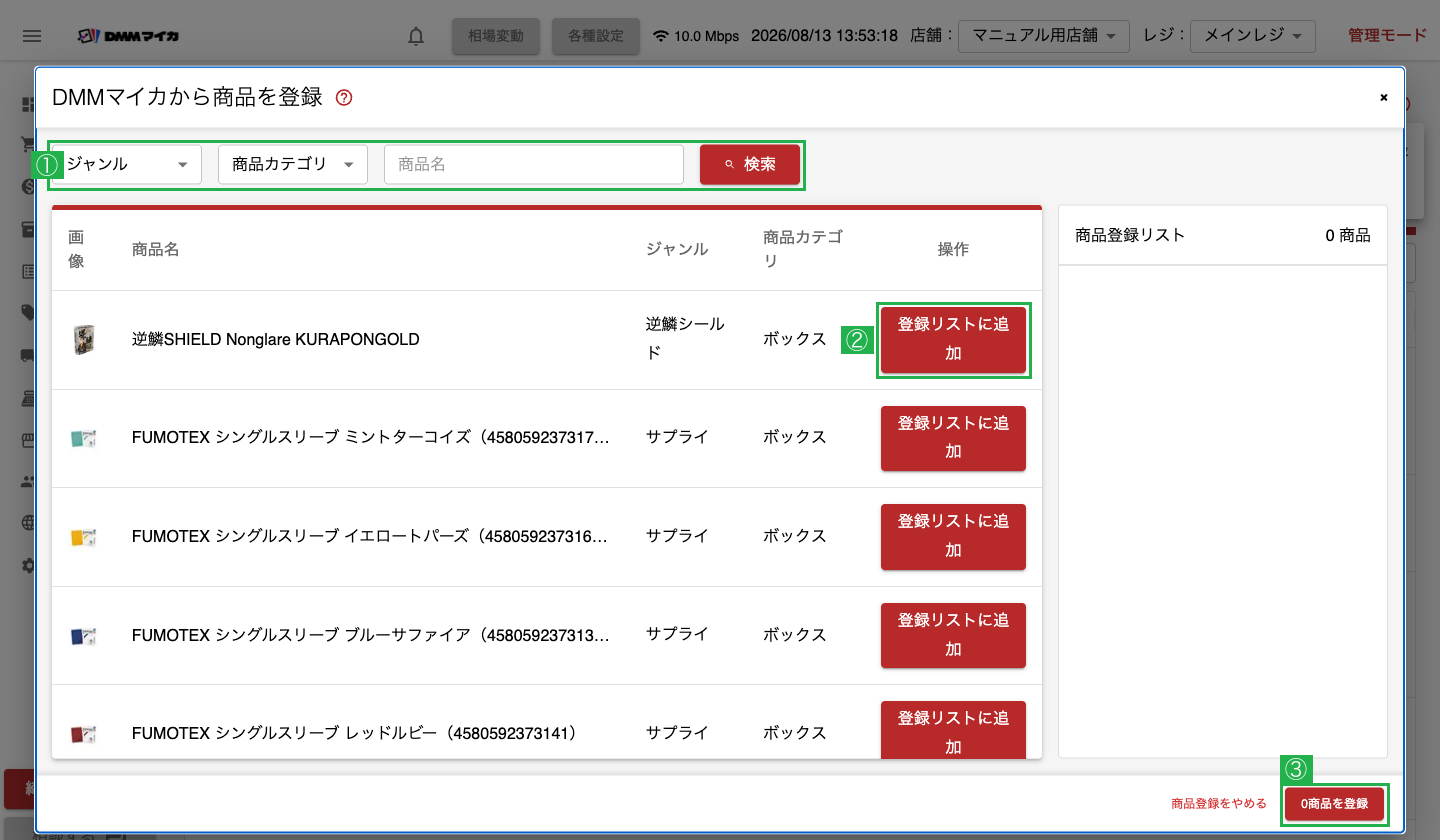Image resolution: width=1440 pixels, height=840 pixels.
Task: Add 逆鱗SHIELD Nonglare KURAPONGOLD to the registration list
Action: point(953,339)
